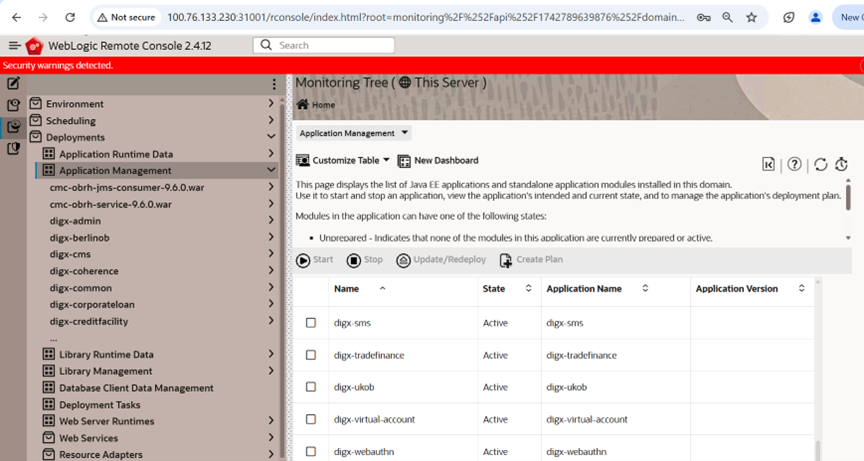
Task: Toggle the hamburger navigation menu icon
Action: pyautogui.click(x=14, y=46)
